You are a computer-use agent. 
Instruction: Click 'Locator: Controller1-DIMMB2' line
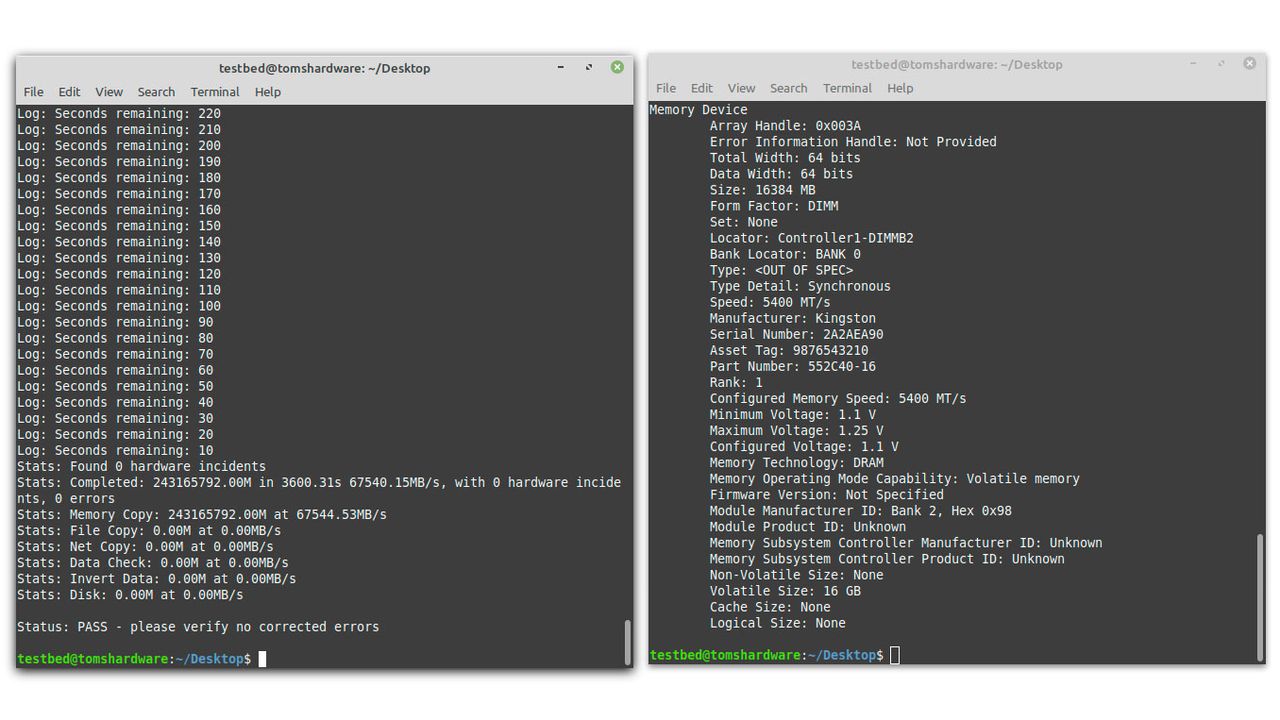[x=812, y=238]
